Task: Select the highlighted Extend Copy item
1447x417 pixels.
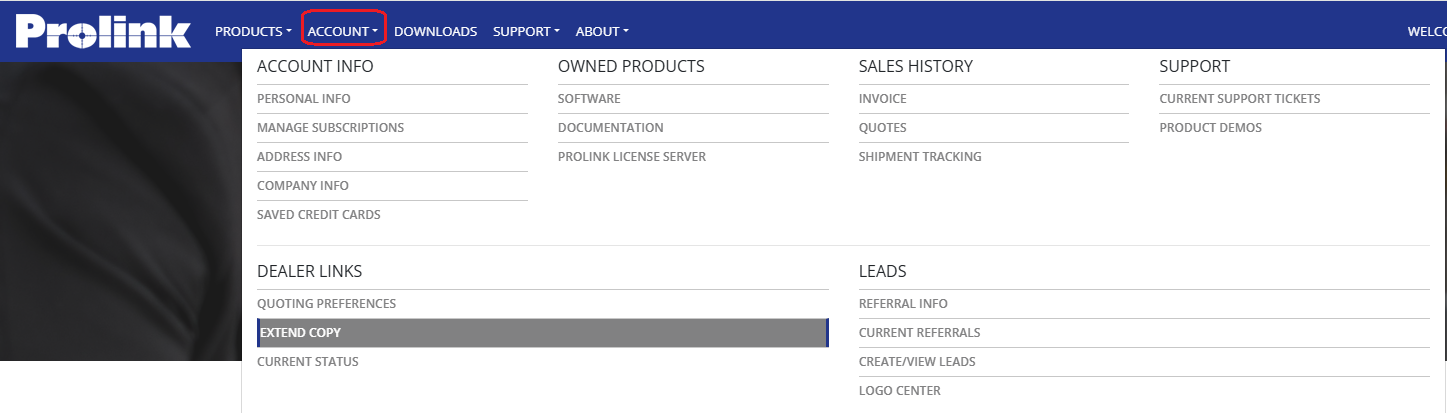Action: pos(543,333)
